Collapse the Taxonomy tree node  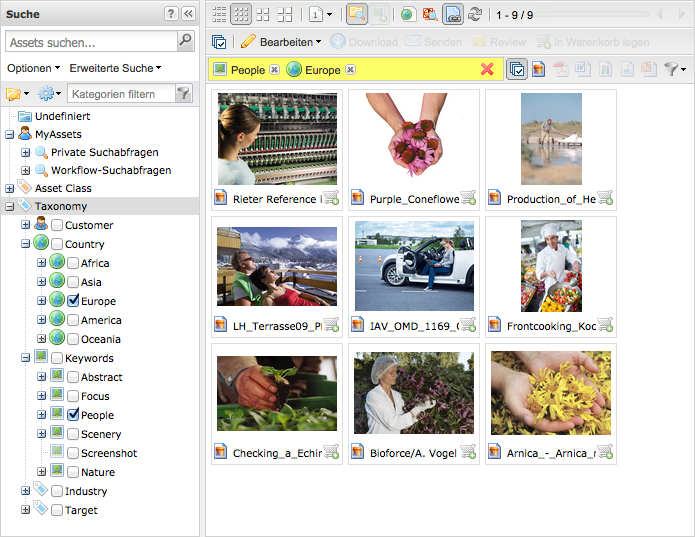[9, 206]
